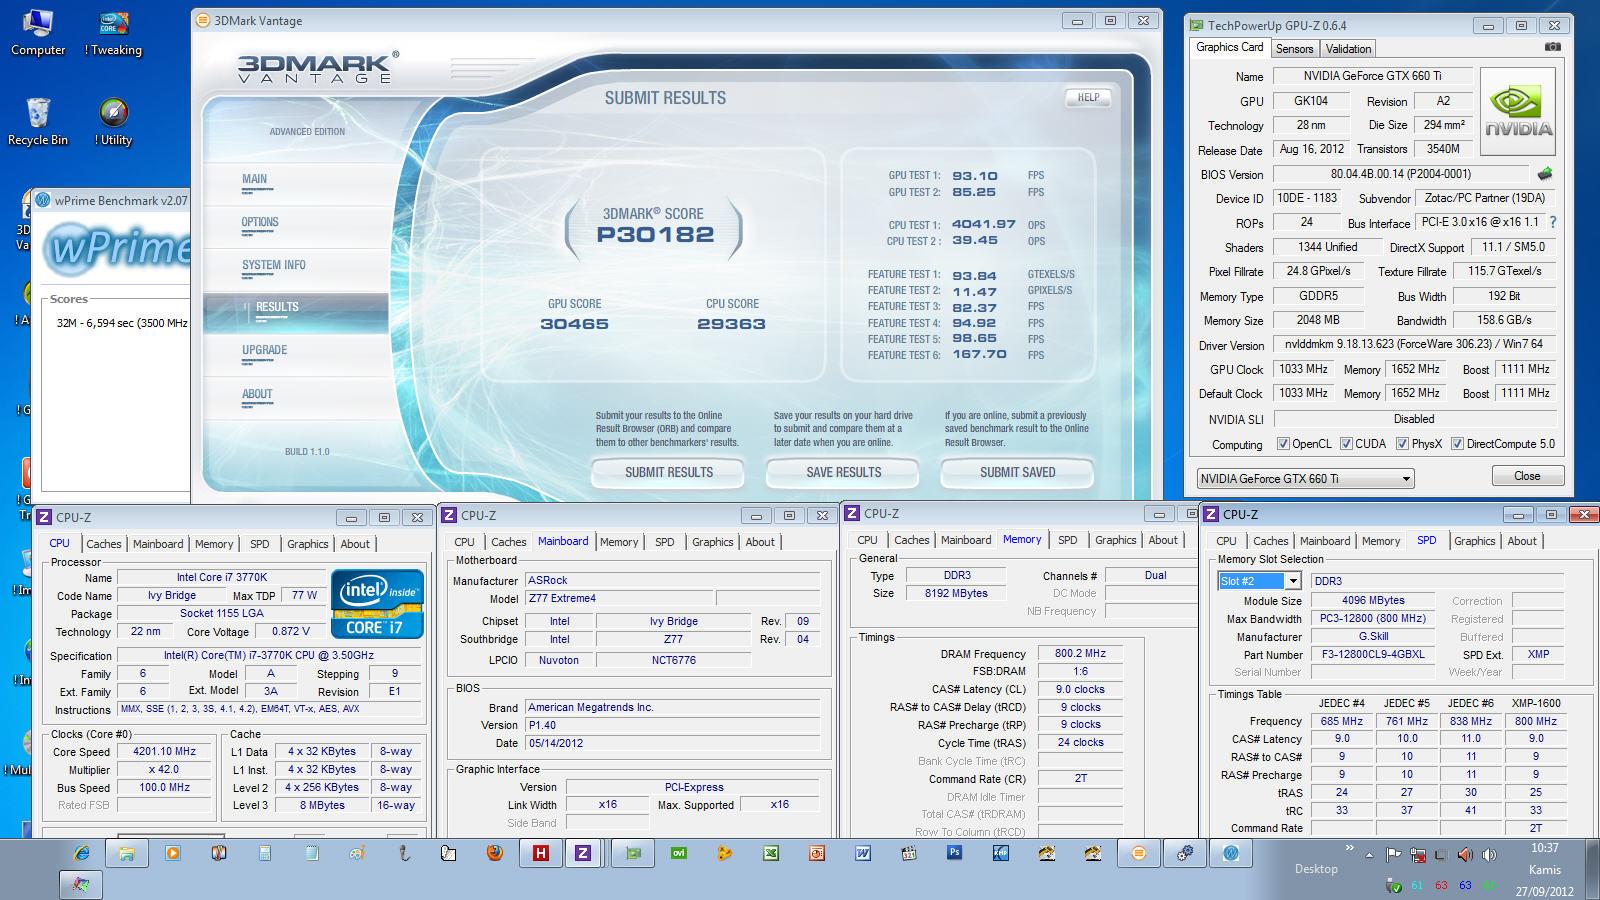This screenshot has width=1600, height=900.
Task: Click the Core Speed value field in CPU-Z
Action: 165,752
